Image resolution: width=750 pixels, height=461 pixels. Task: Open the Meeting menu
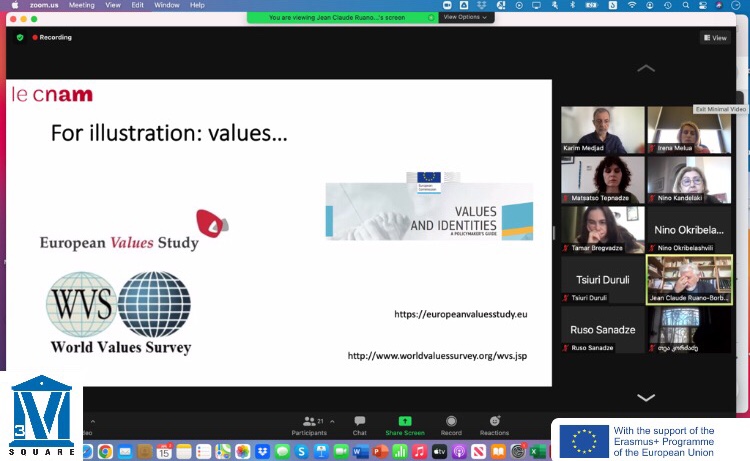(82, 5)
